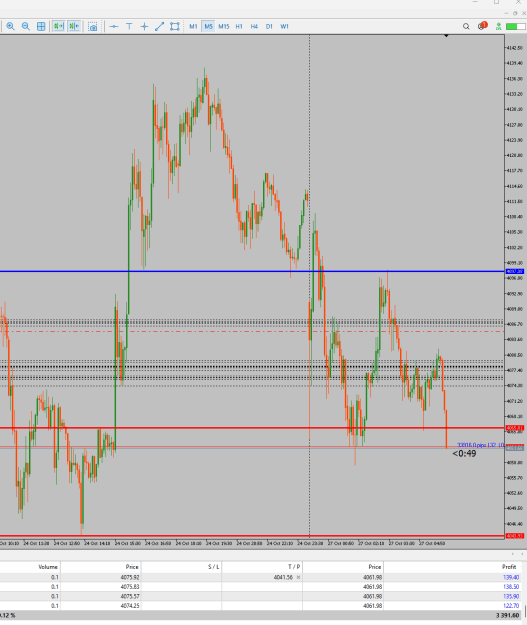Select the trendline drawing tool
The image size is (527, 625).
coord(159,27)
